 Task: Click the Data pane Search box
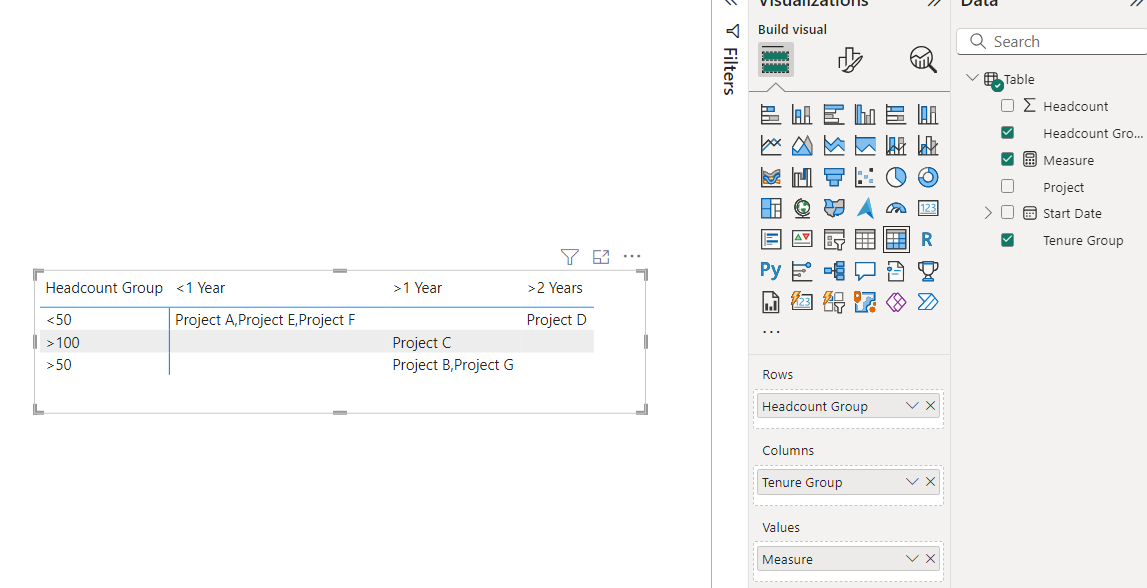(x=1053, y=42)
